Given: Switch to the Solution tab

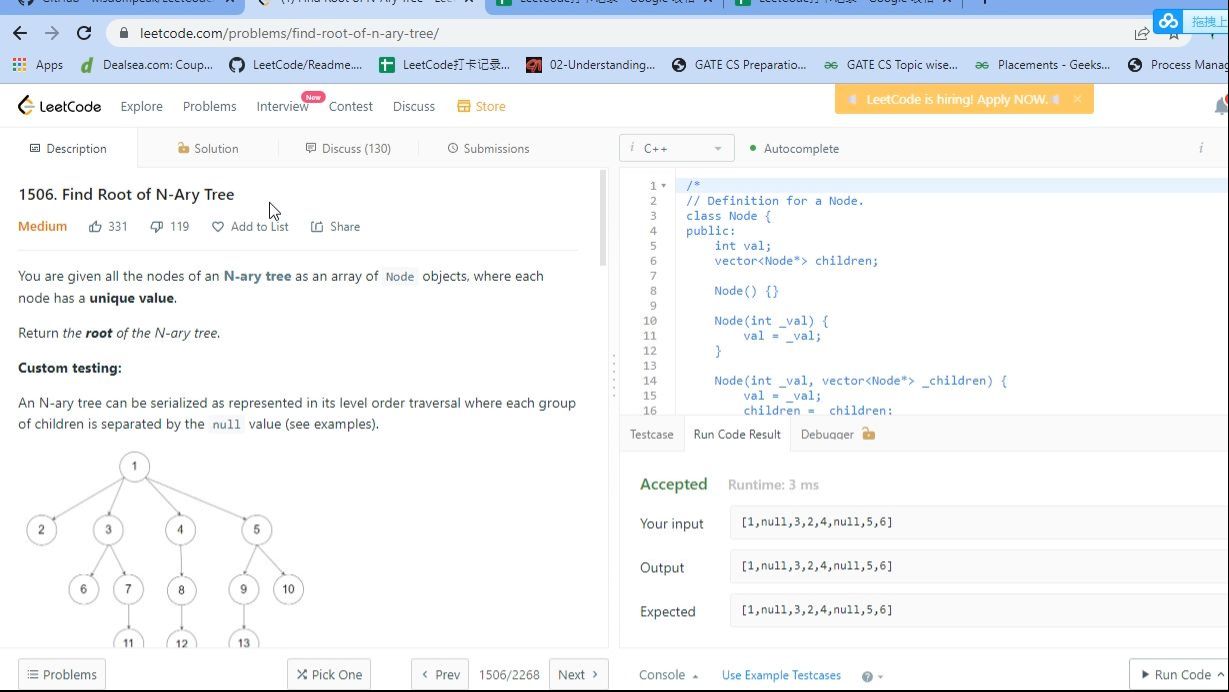Looking at the screenshot, I should [208, 149].
